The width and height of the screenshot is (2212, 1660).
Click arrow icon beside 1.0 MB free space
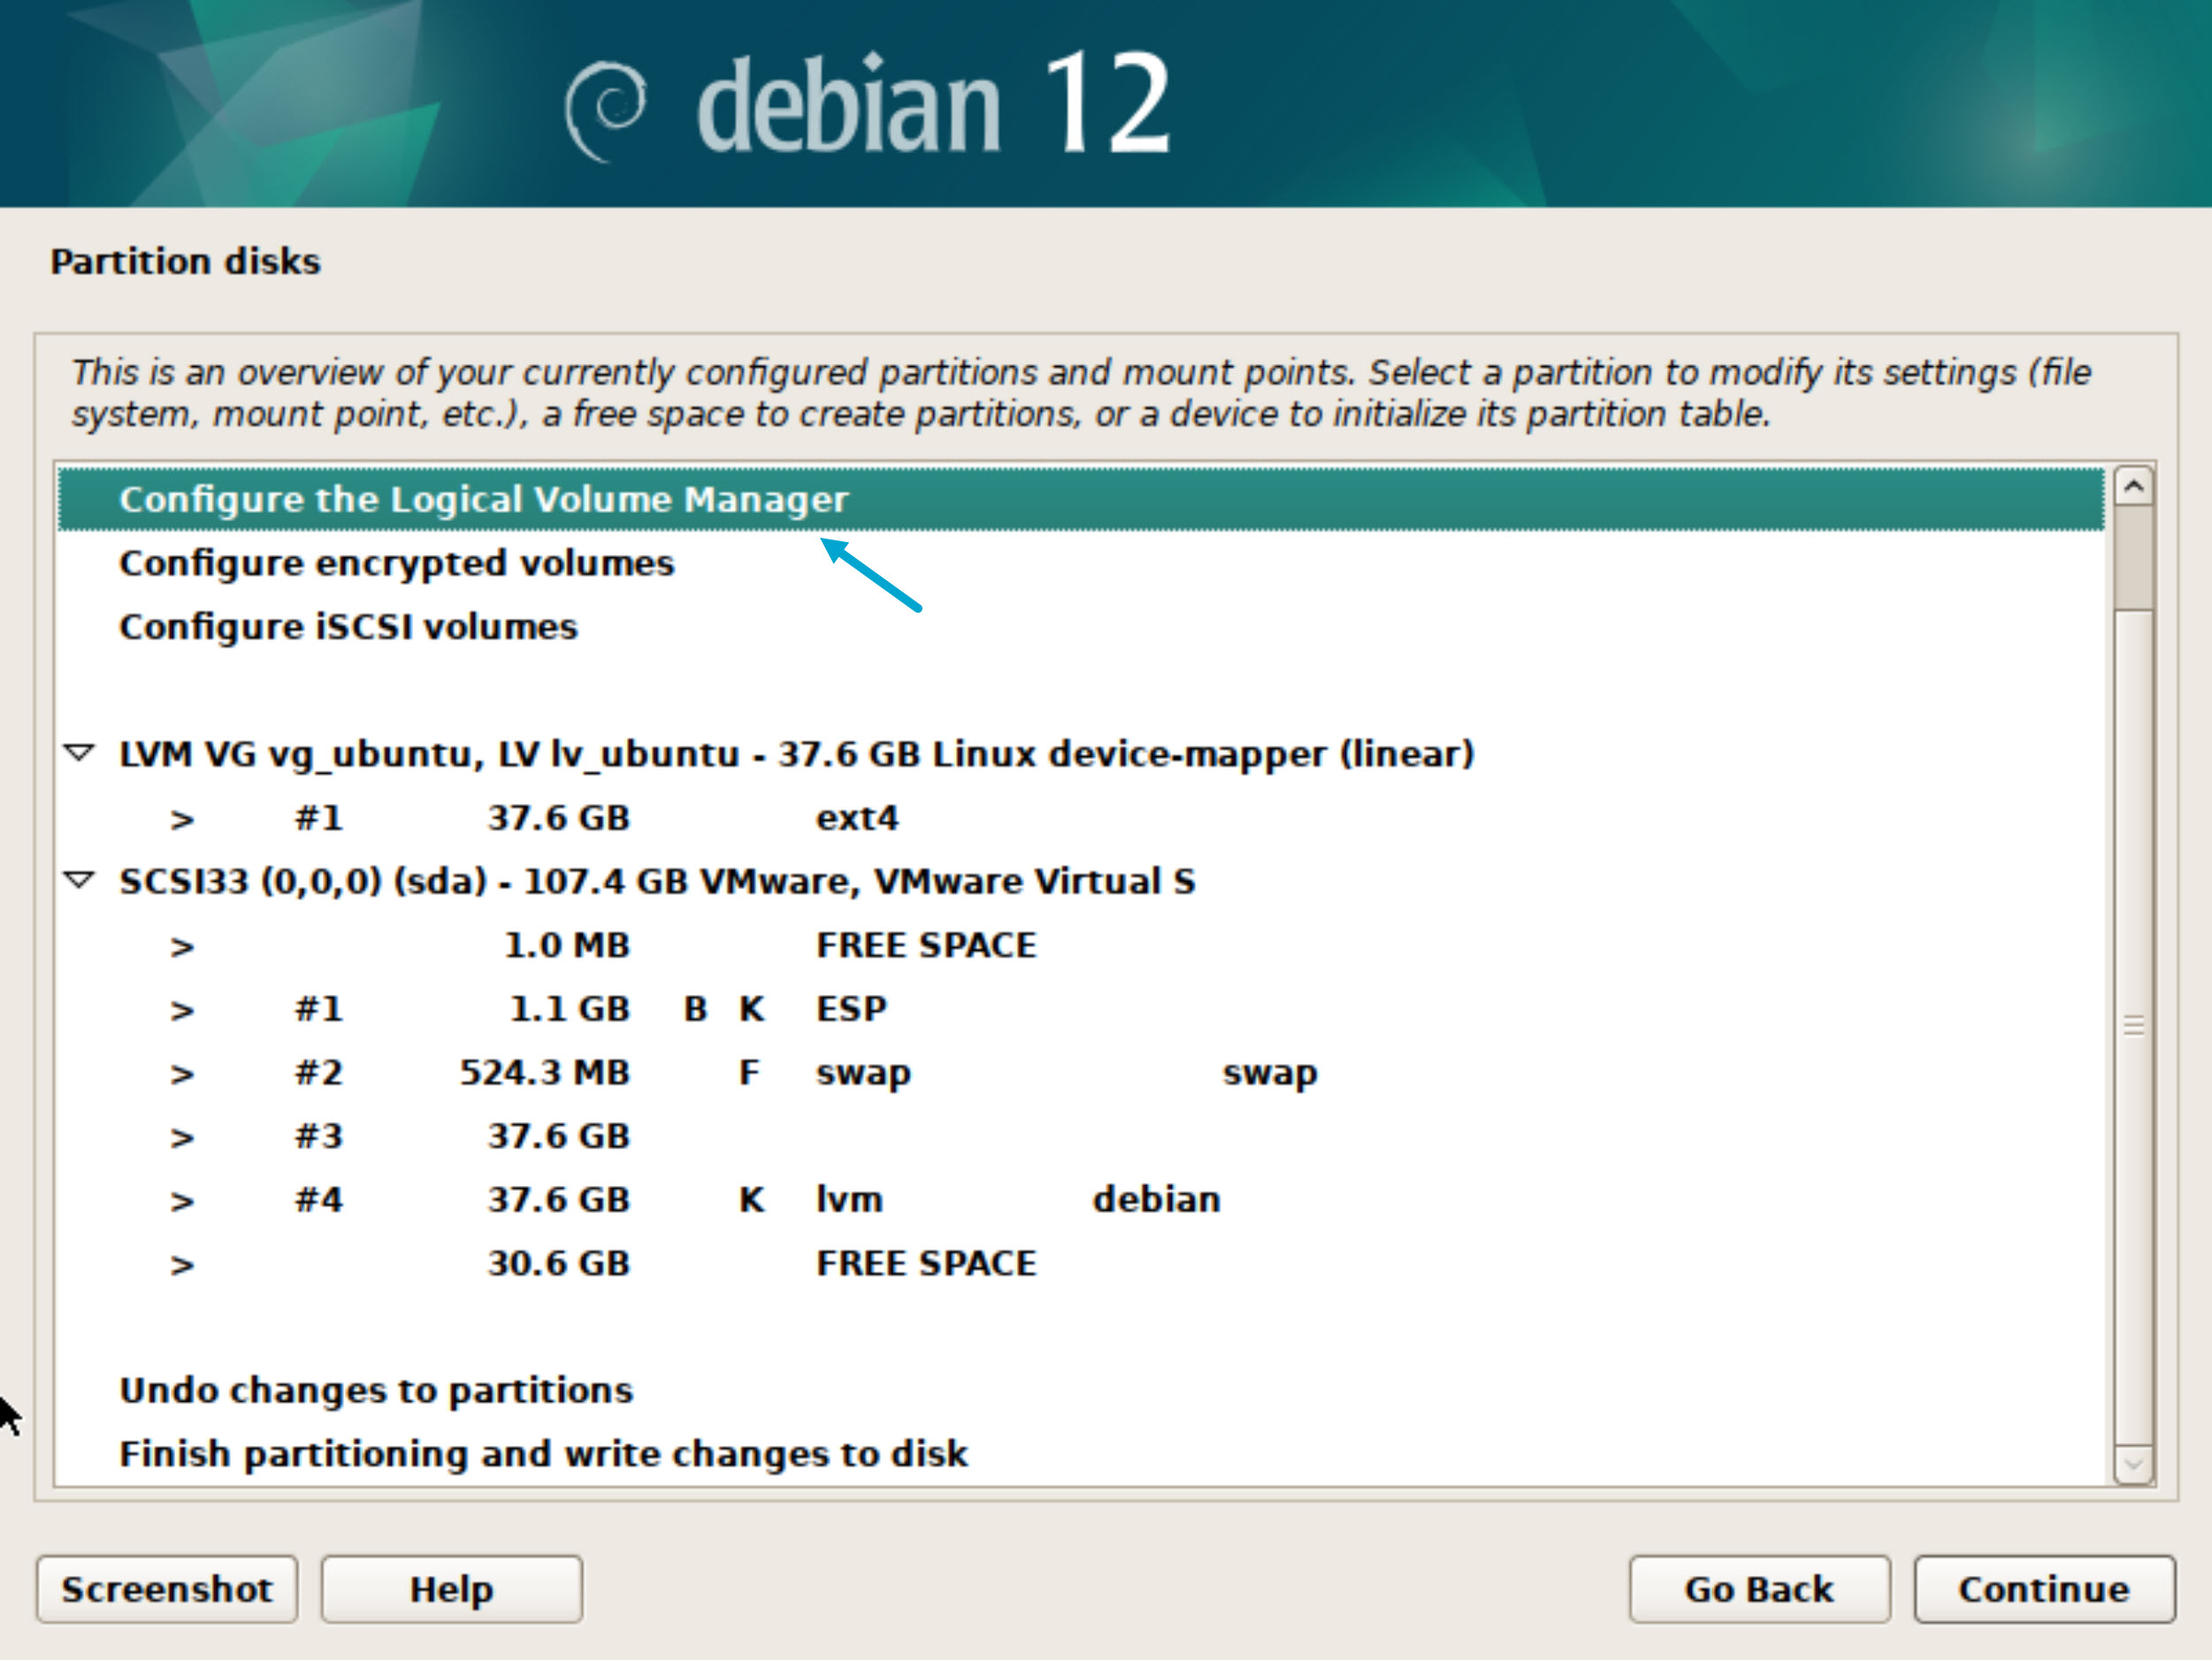coord(182,946)
